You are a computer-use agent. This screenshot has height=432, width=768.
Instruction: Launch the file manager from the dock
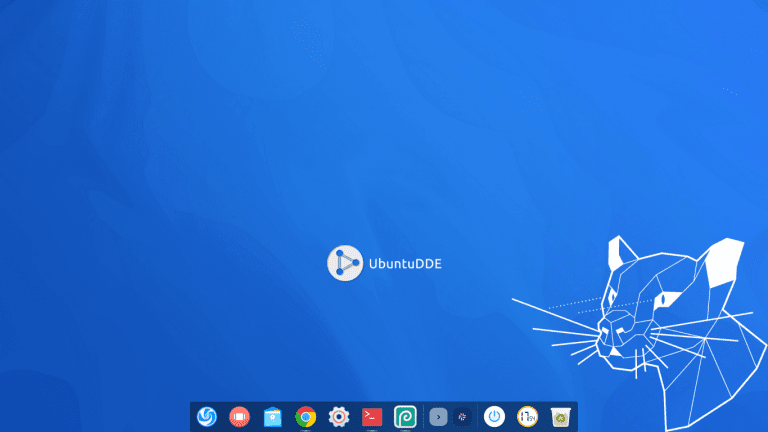coord(272,417)
